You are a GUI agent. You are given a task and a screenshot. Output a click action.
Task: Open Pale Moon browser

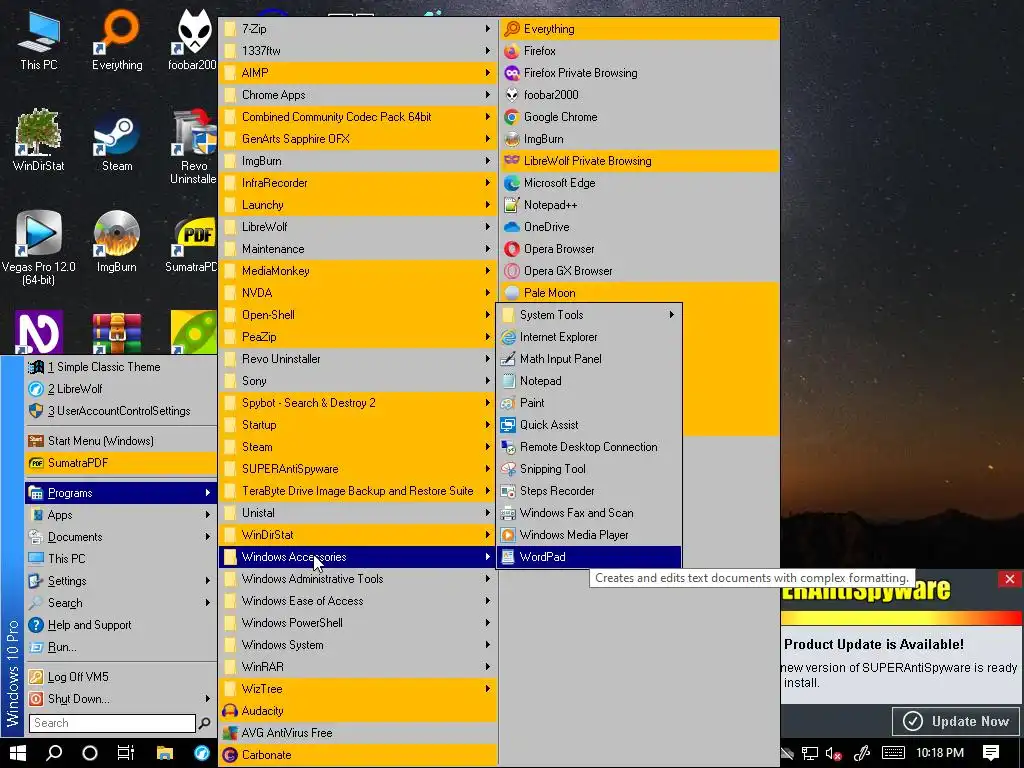(x=640, y=293)
